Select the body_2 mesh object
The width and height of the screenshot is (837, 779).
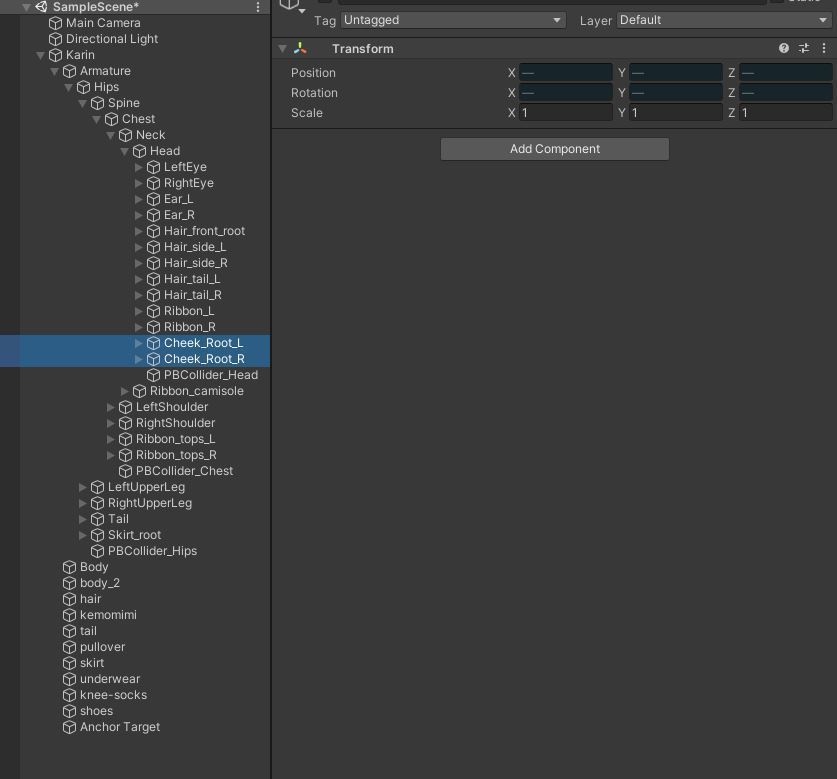pos(100,583)
